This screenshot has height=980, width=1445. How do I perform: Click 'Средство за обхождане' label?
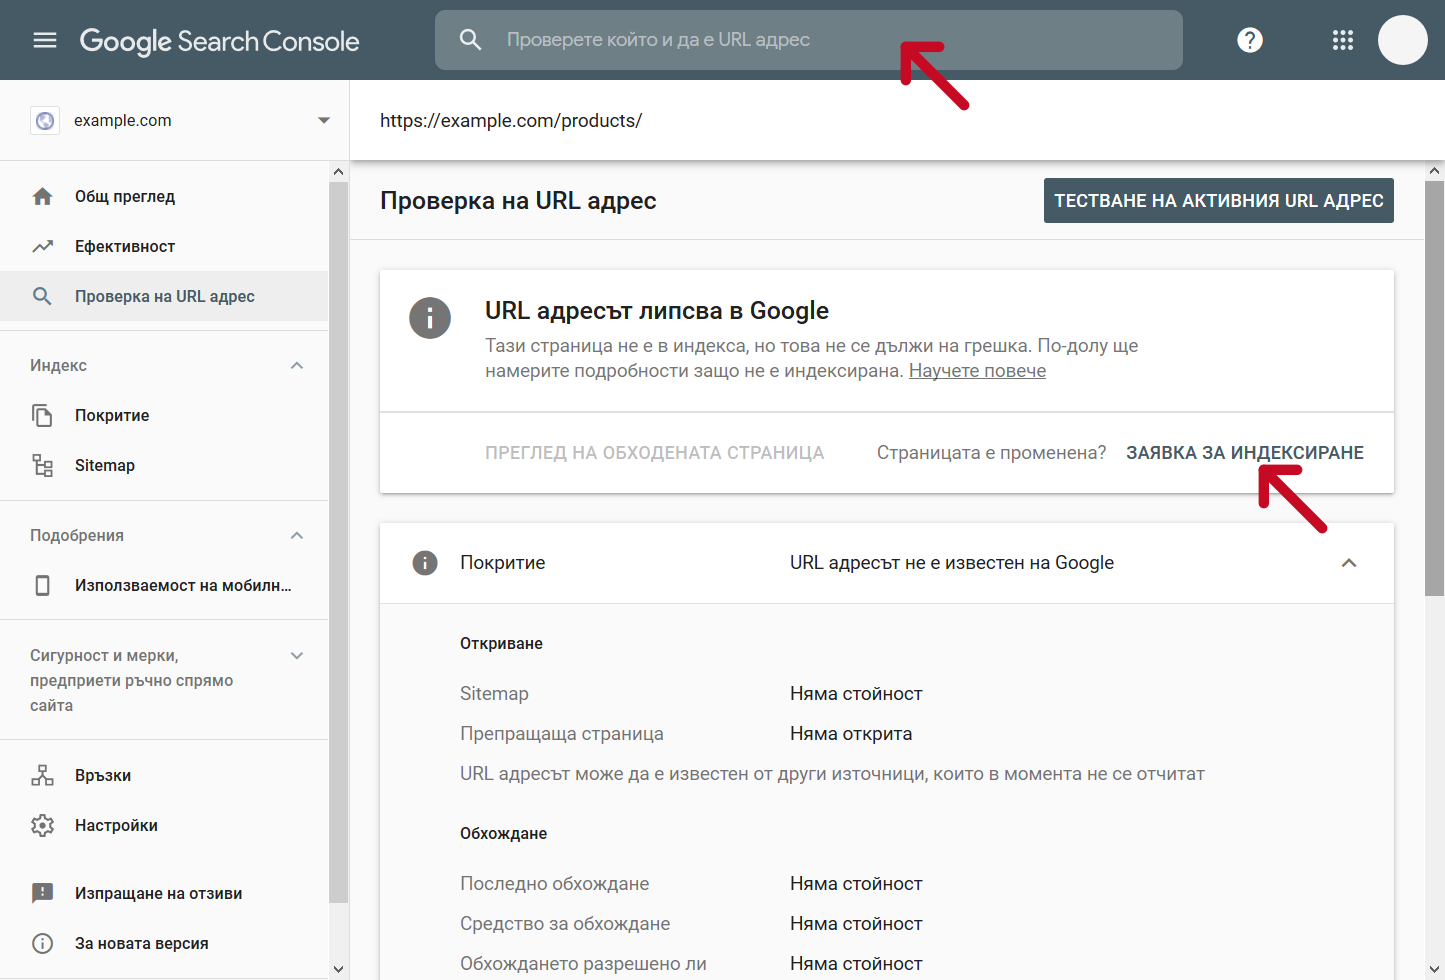[x=565, y=924]
